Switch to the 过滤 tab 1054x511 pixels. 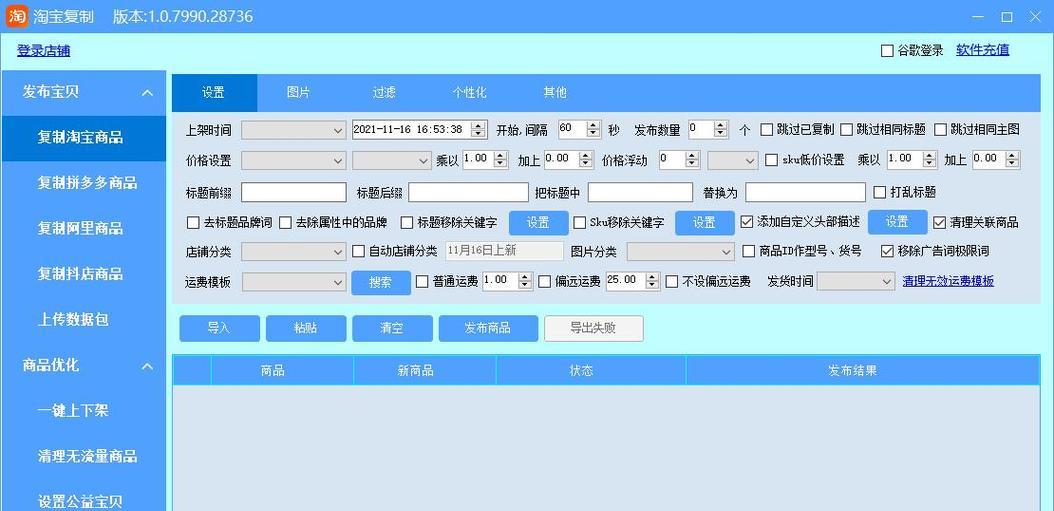coord(384,93)
